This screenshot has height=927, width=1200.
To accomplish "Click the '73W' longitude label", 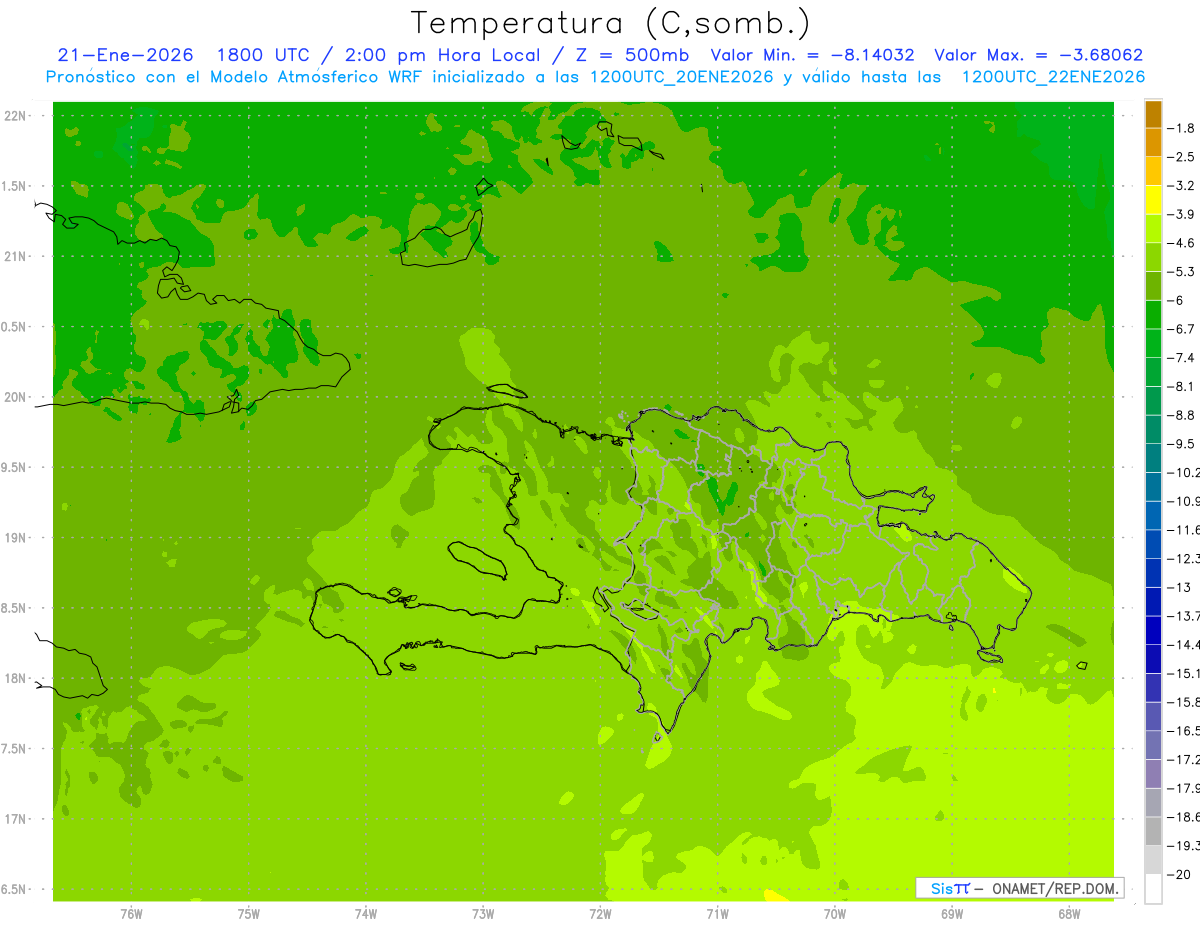I will (x=483, y=913).
